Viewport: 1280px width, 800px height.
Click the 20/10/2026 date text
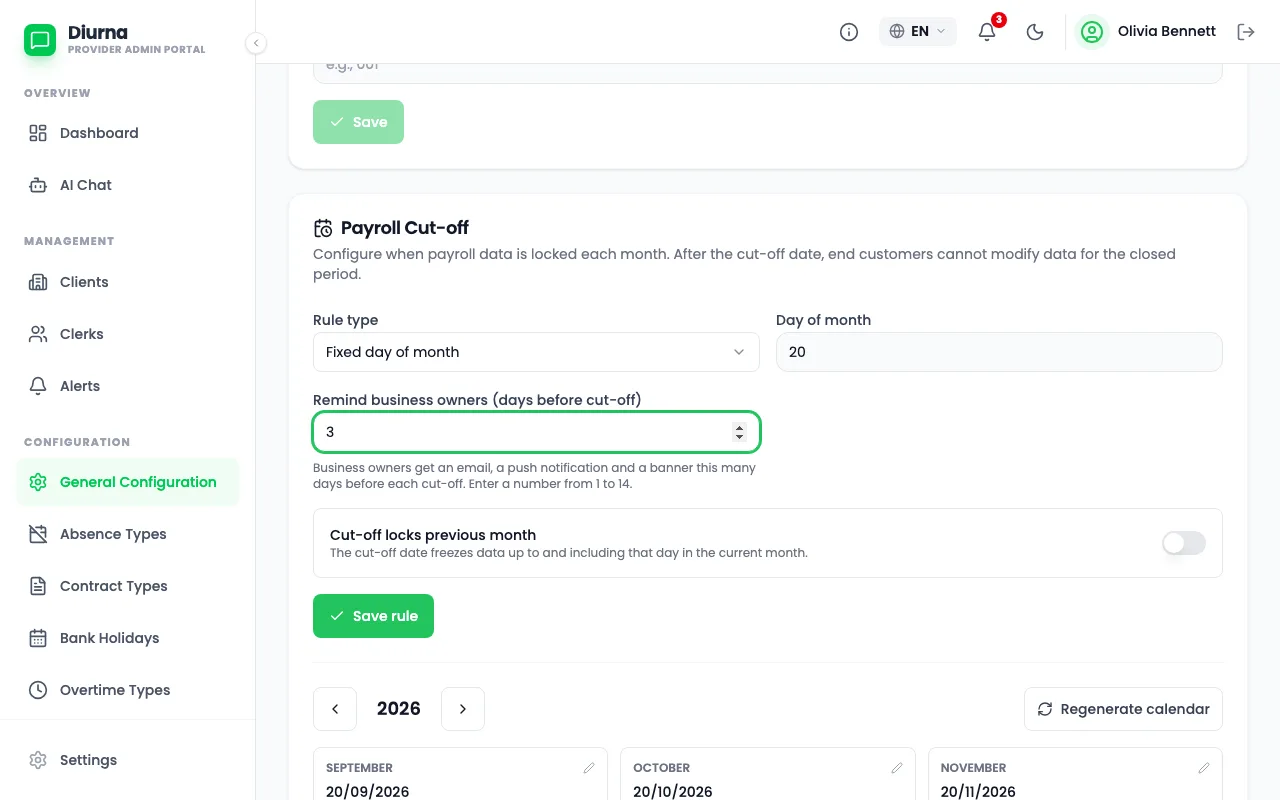point(673,792)
